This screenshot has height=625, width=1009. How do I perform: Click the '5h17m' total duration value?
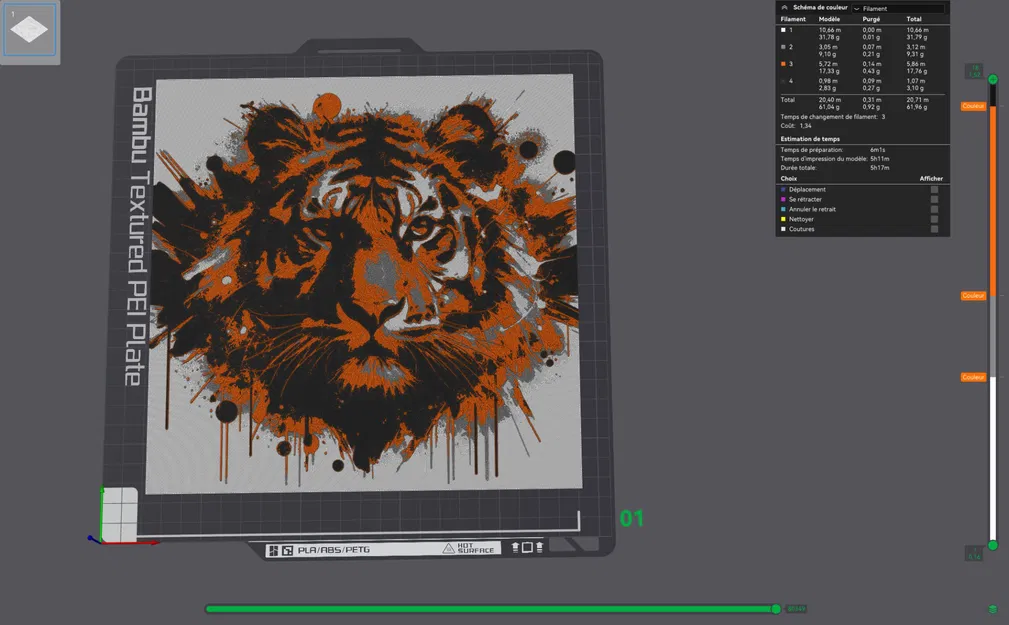tap(880, 168)
